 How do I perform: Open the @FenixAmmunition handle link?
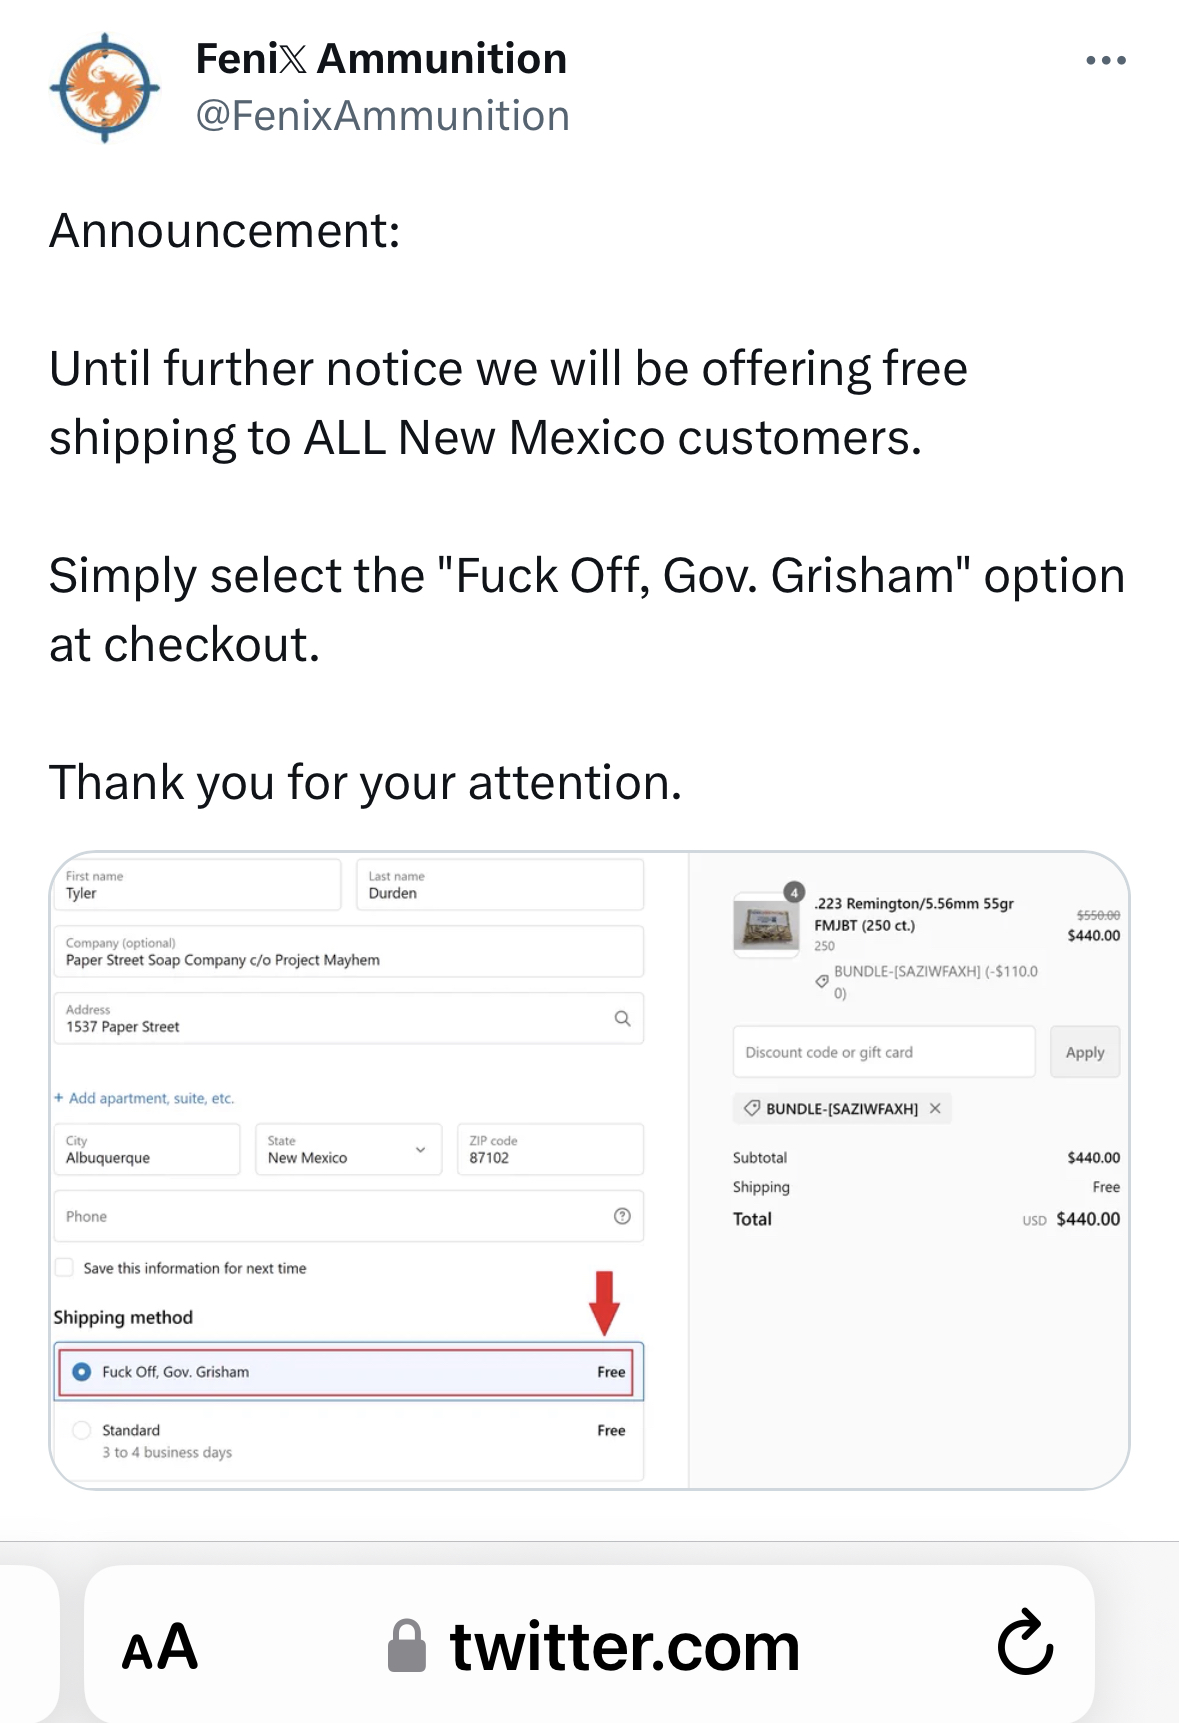pyautogui.click(x=382, y=116)
